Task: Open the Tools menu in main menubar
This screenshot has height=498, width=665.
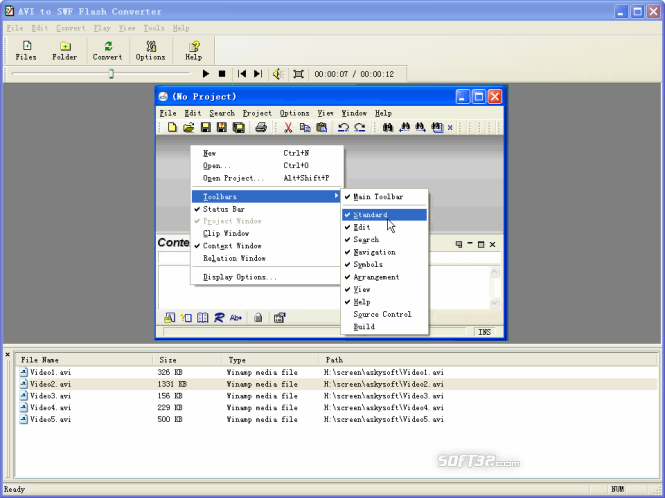Action: coord(154,28)
